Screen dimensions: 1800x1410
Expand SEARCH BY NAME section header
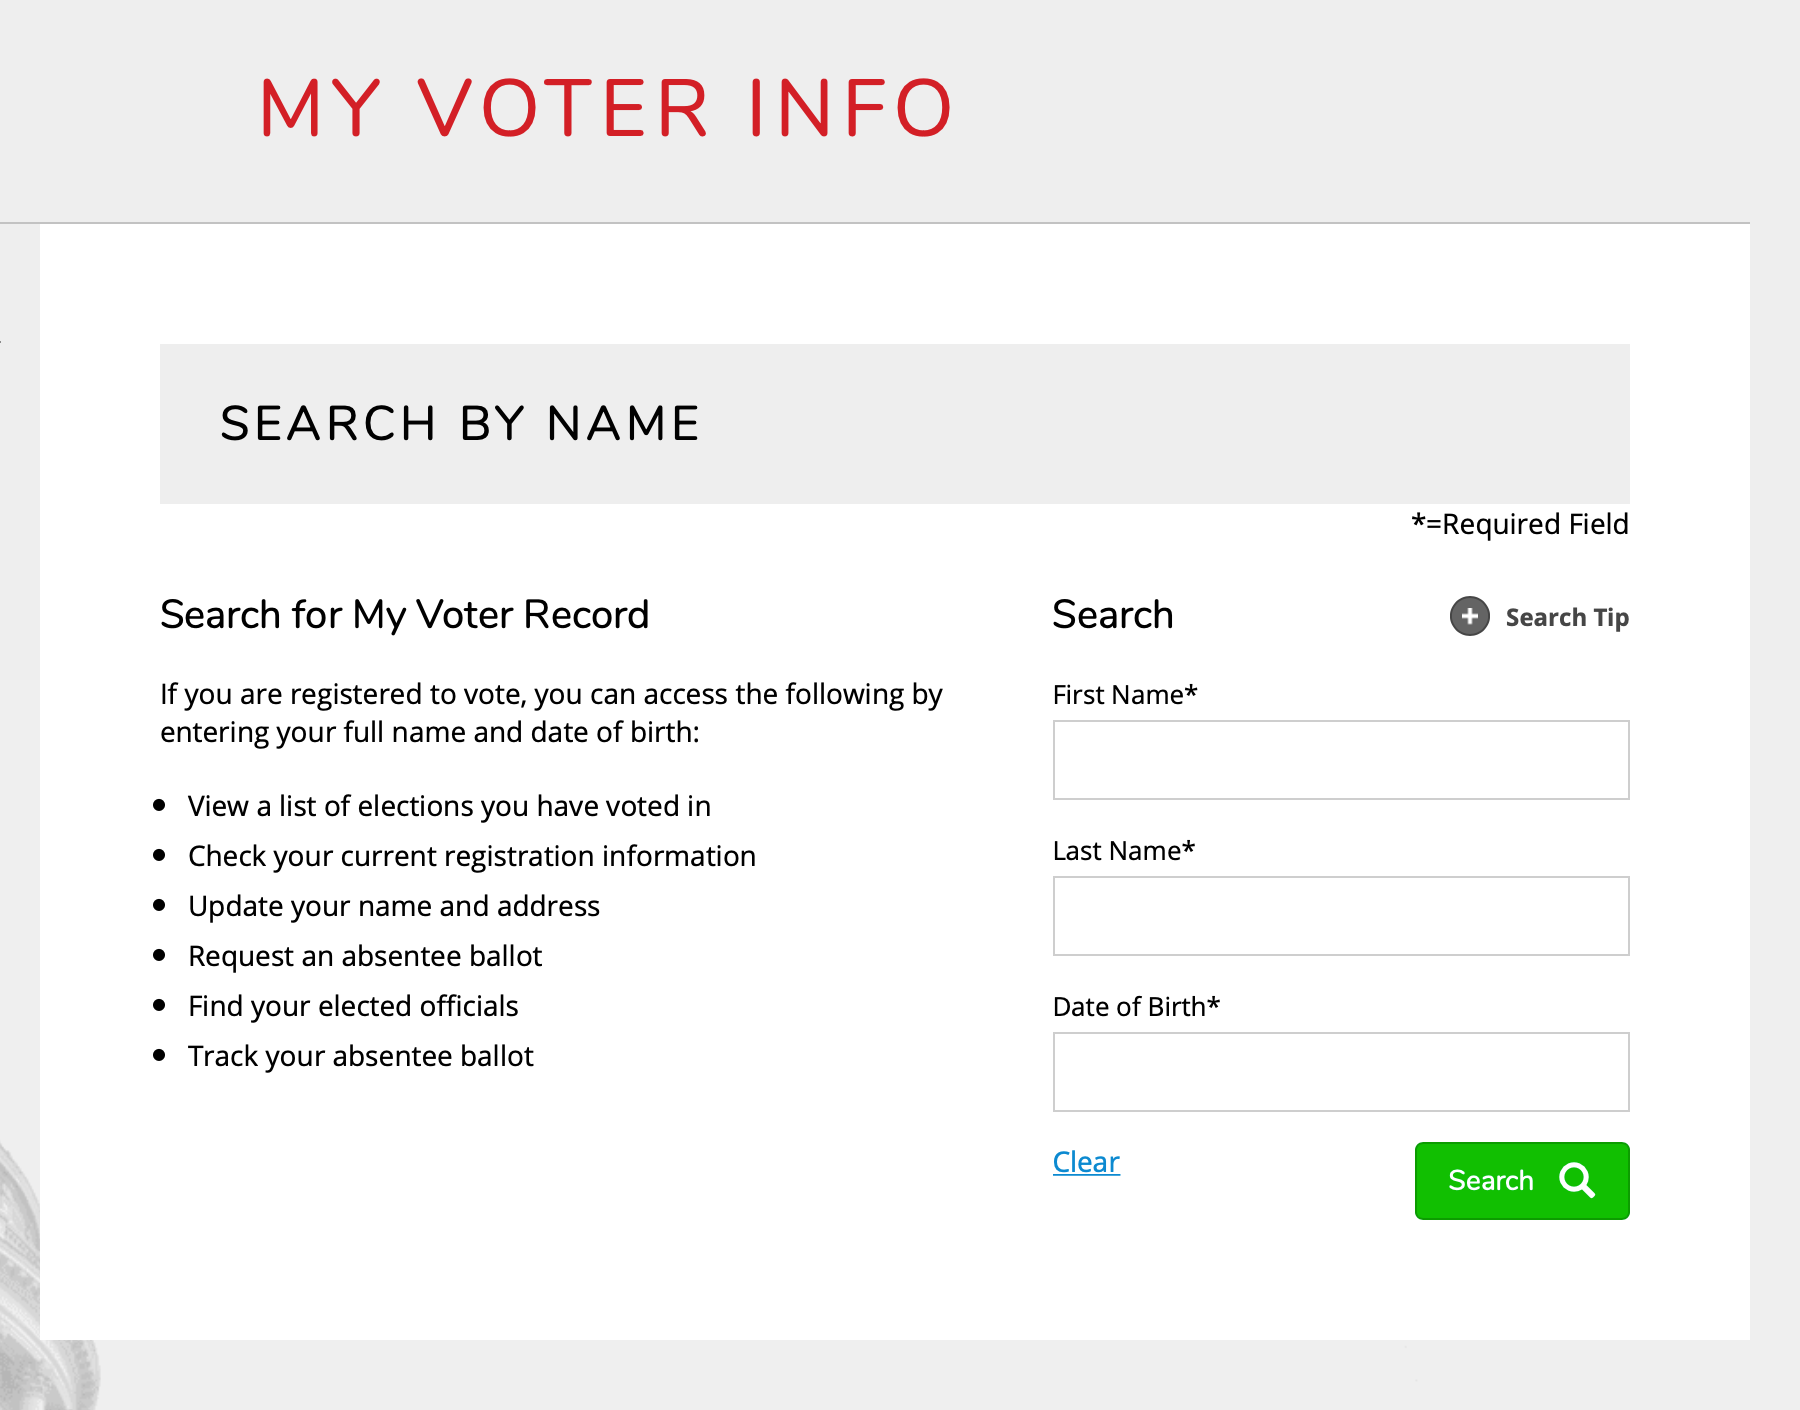coord(459,423)
